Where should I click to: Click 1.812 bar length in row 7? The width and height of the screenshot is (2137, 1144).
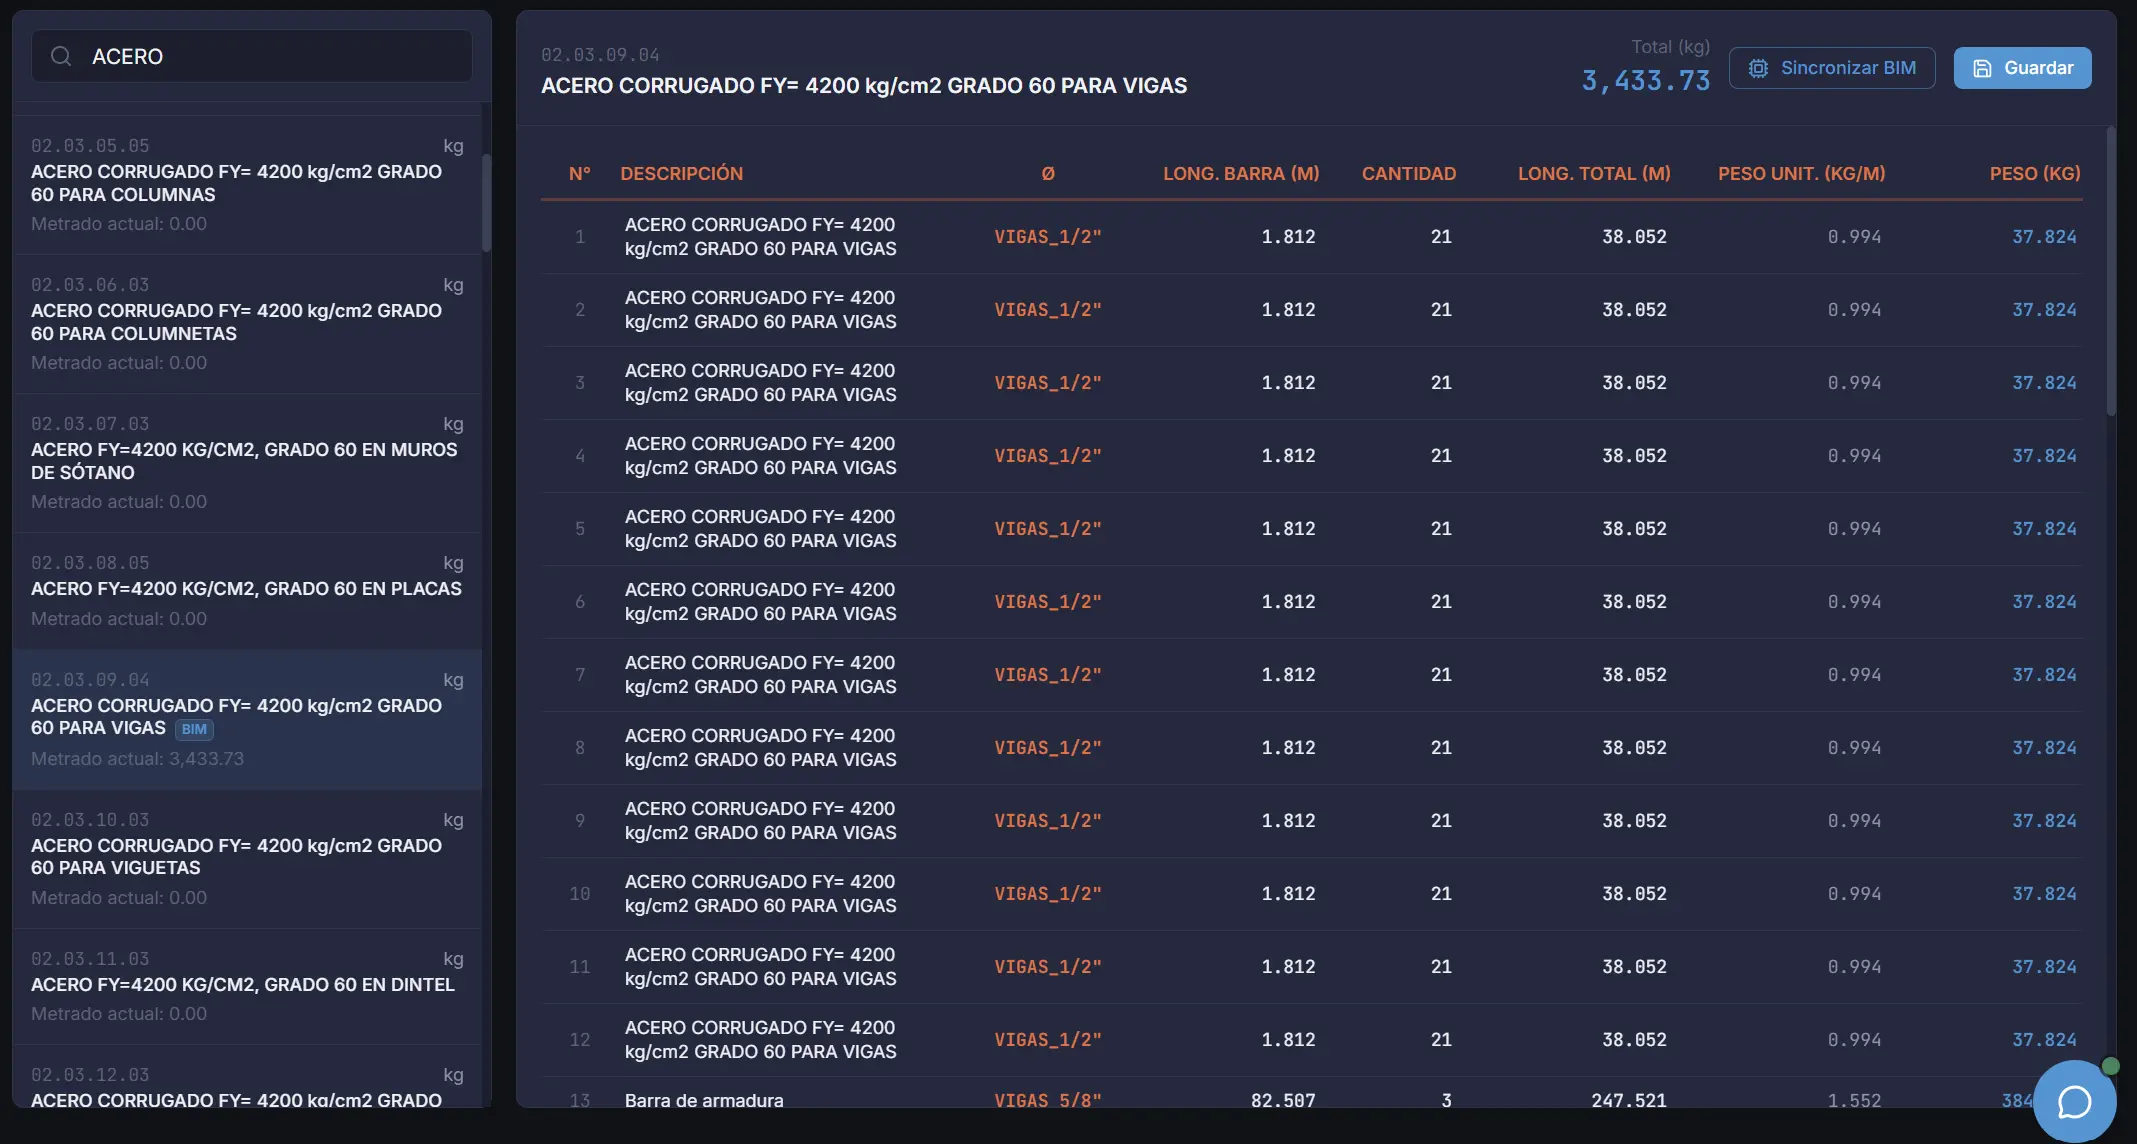(1288, 675)
